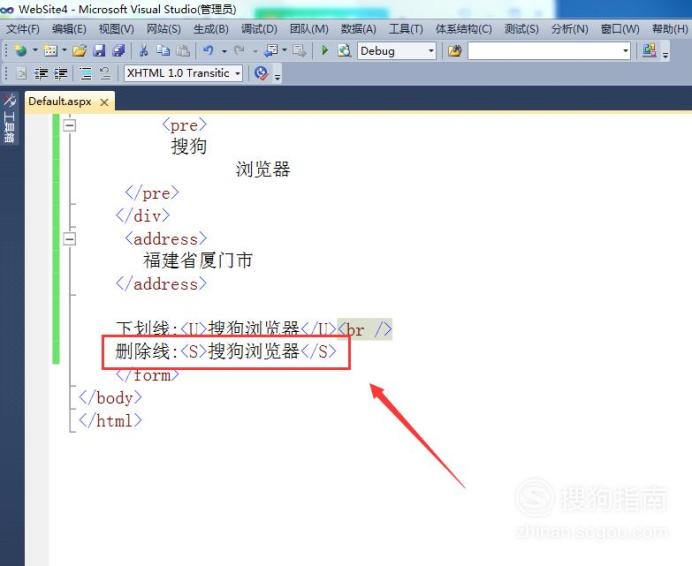Click the Increase Indent icon
The height and width of the screenshot is (566, 692).
61,73
